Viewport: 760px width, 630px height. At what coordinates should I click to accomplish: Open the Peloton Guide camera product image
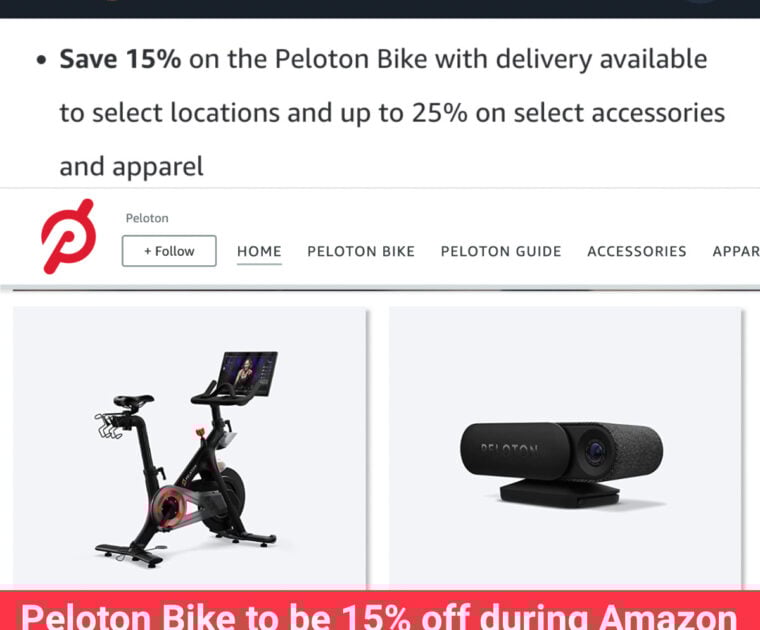coord(565,447)
